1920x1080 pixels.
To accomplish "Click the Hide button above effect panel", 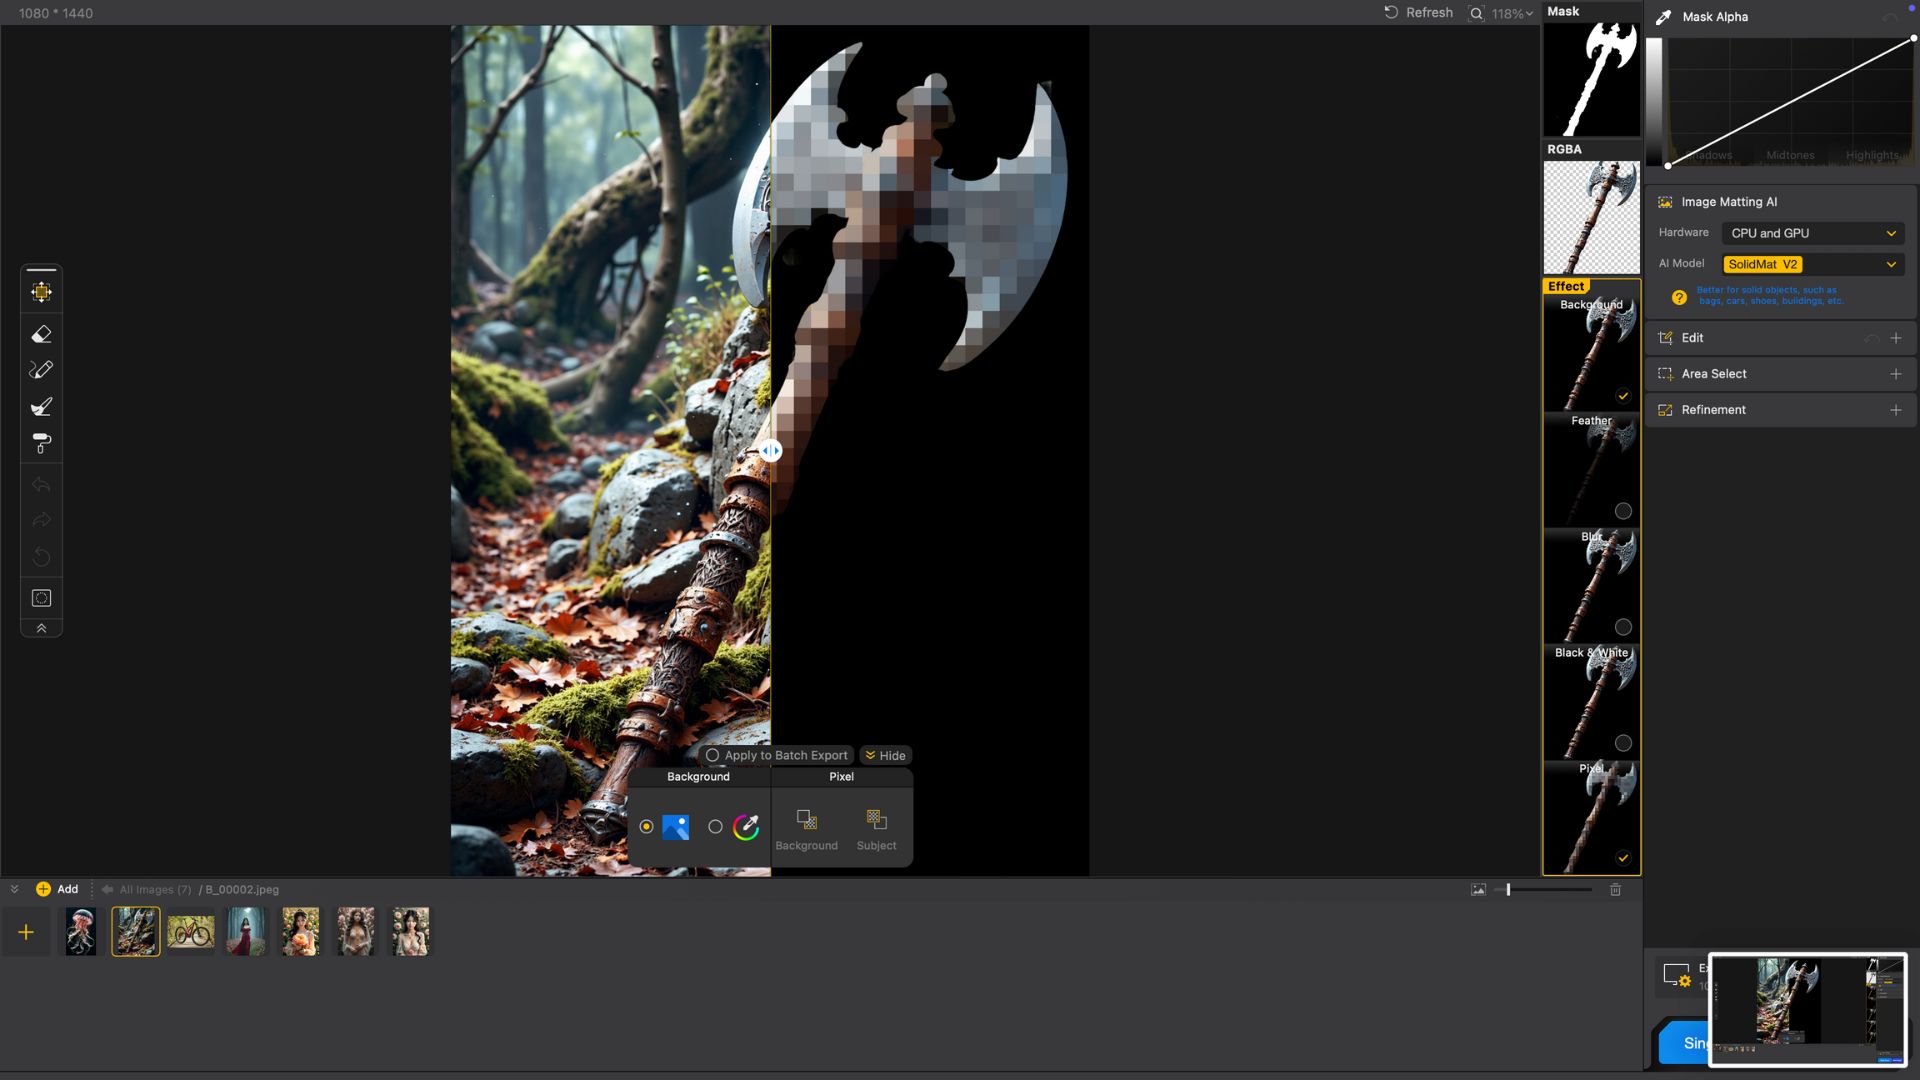I will pos(885,755).
